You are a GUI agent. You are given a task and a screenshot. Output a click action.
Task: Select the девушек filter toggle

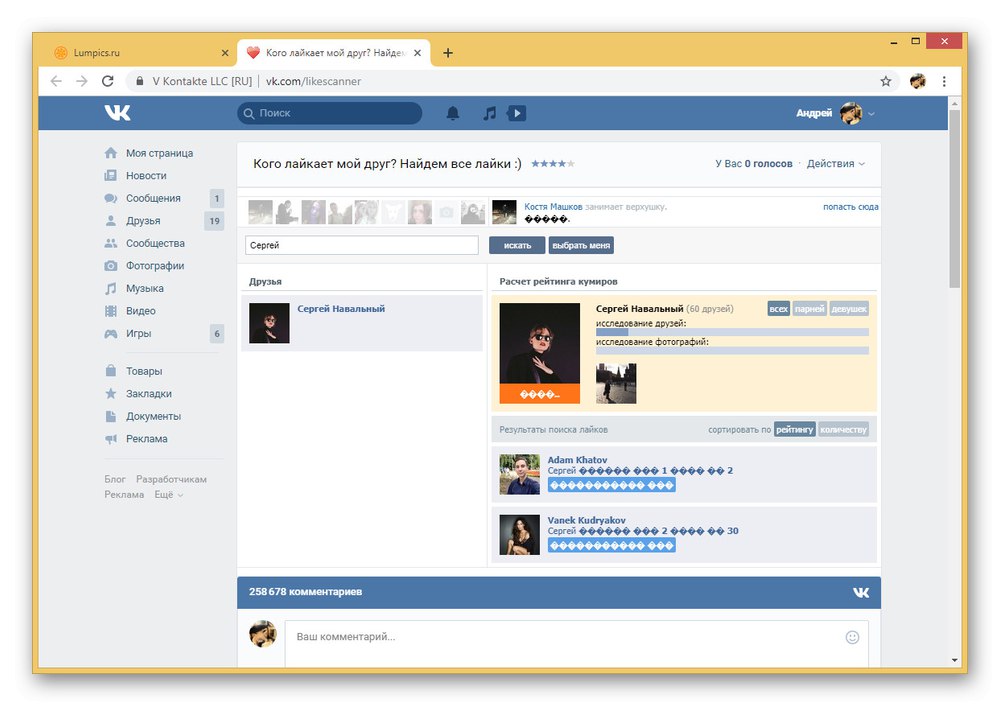tap(849, 309)
